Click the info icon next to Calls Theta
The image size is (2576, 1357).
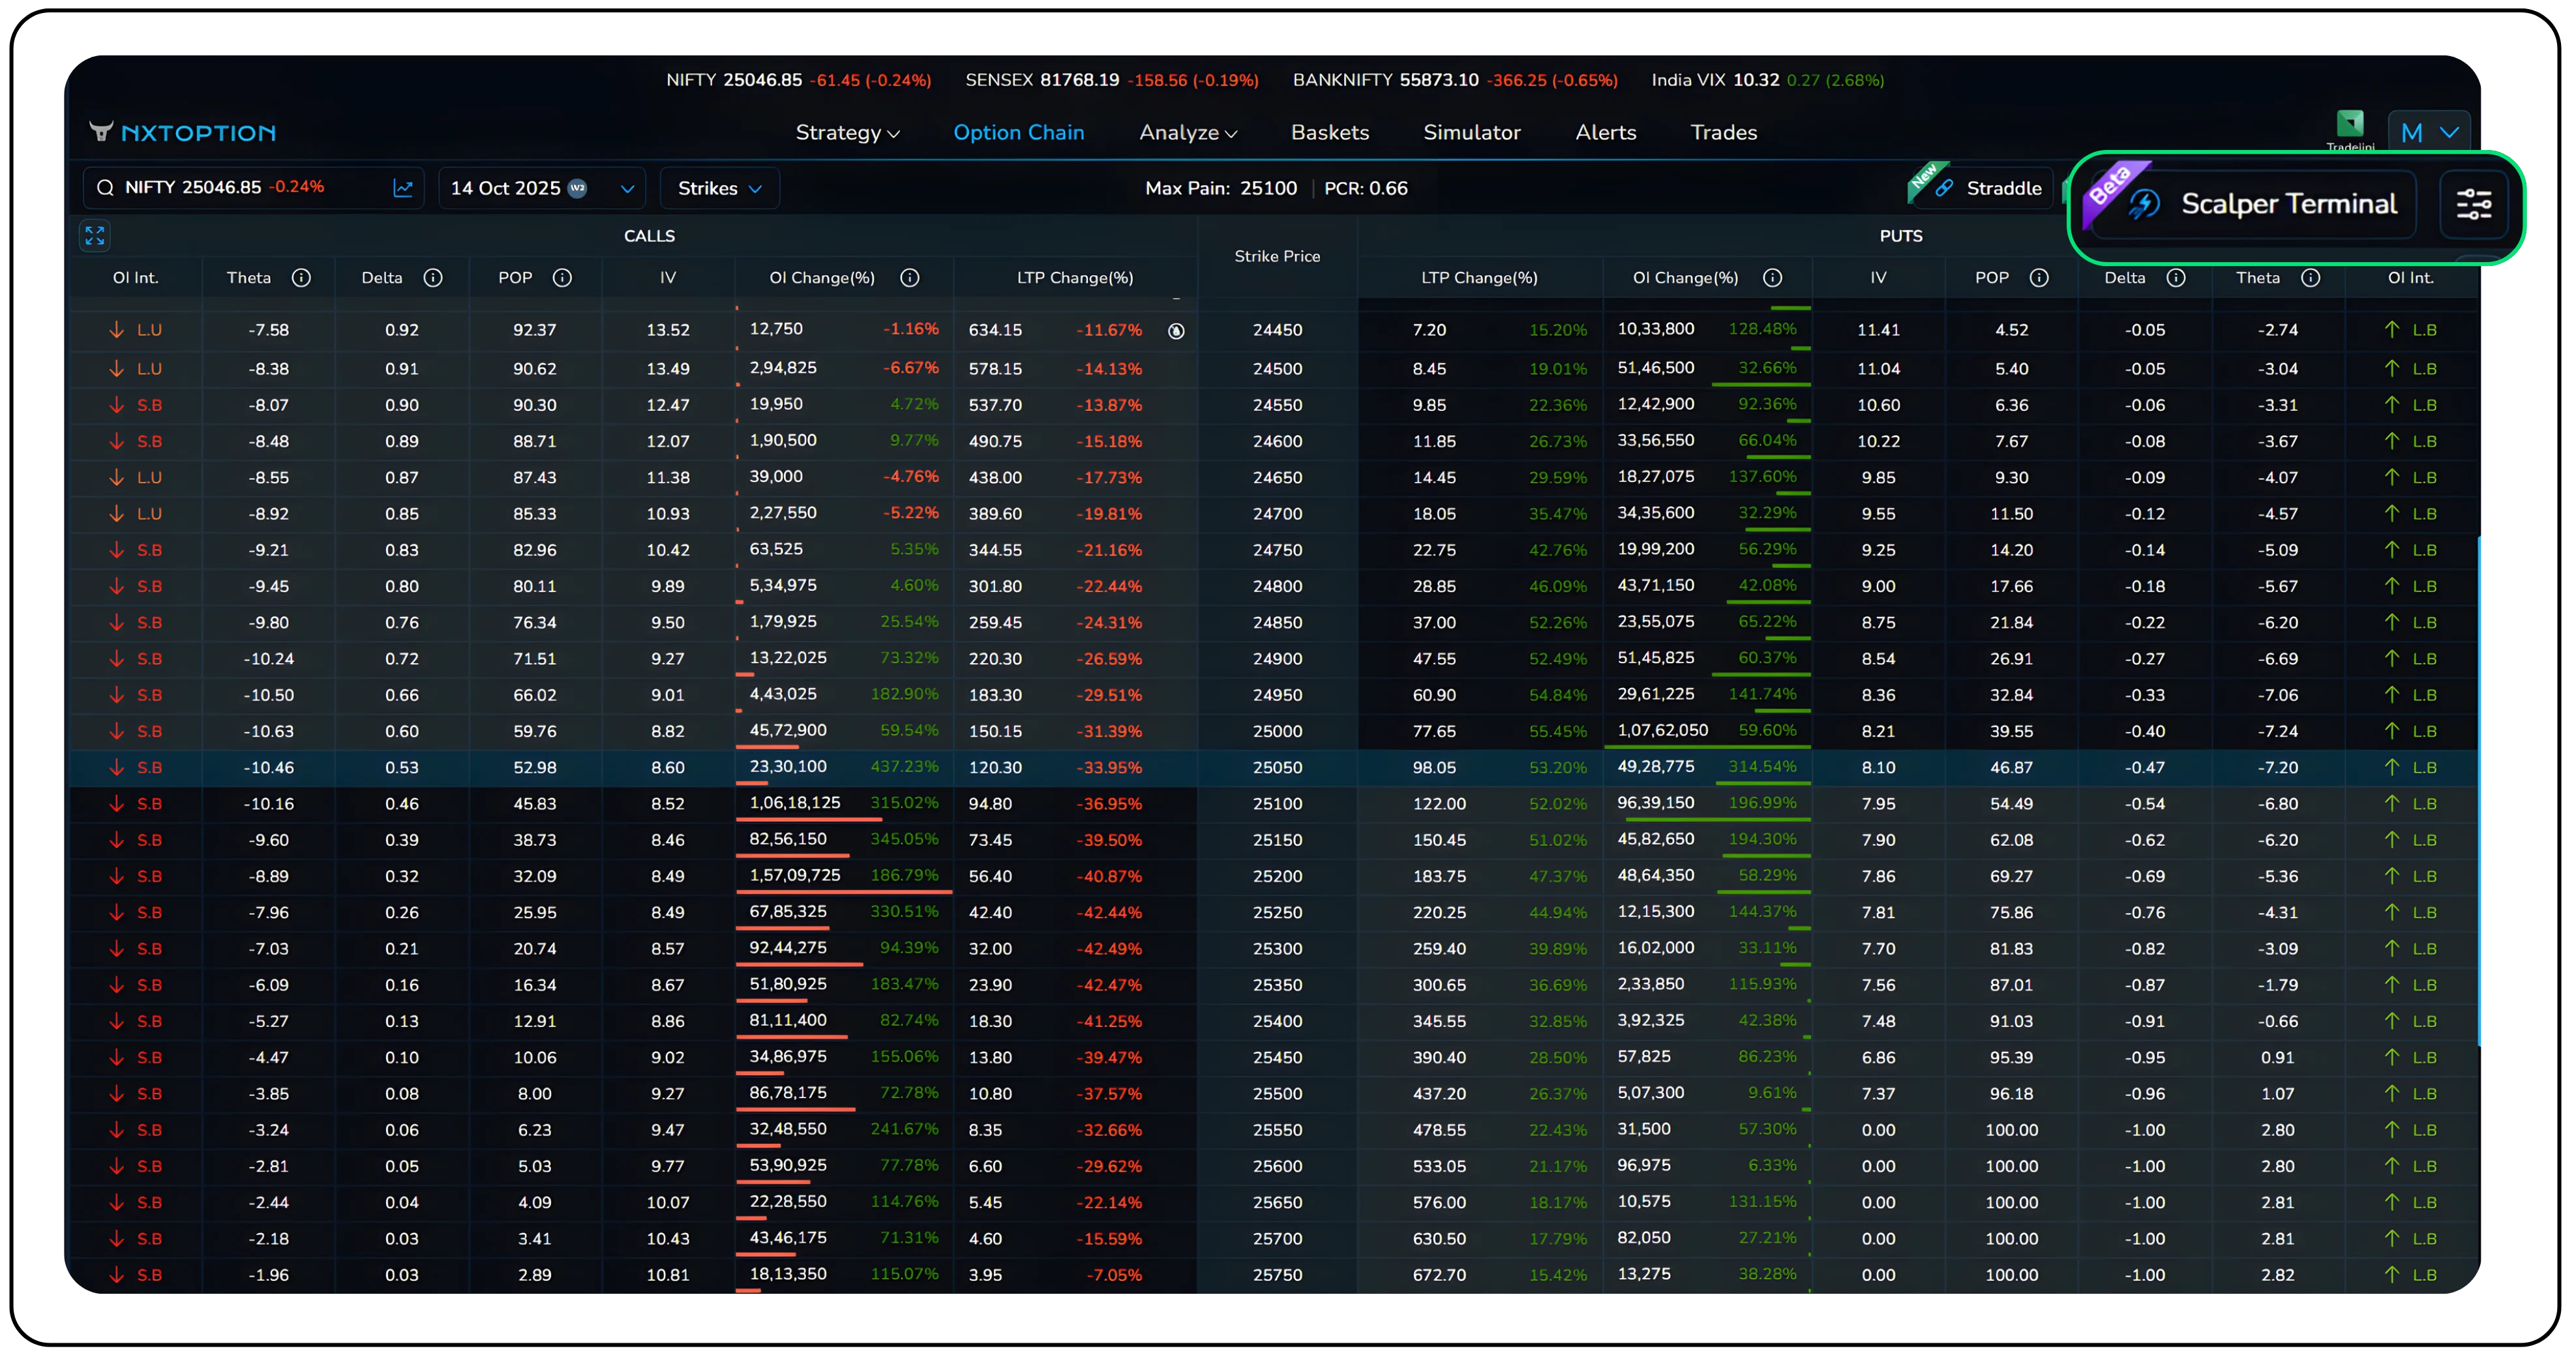301,278
